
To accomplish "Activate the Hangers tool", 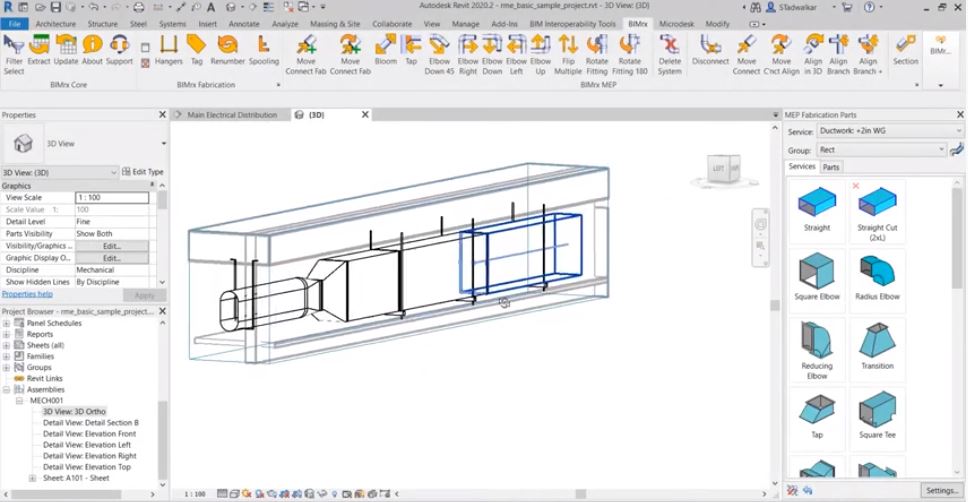I will 169,49.
